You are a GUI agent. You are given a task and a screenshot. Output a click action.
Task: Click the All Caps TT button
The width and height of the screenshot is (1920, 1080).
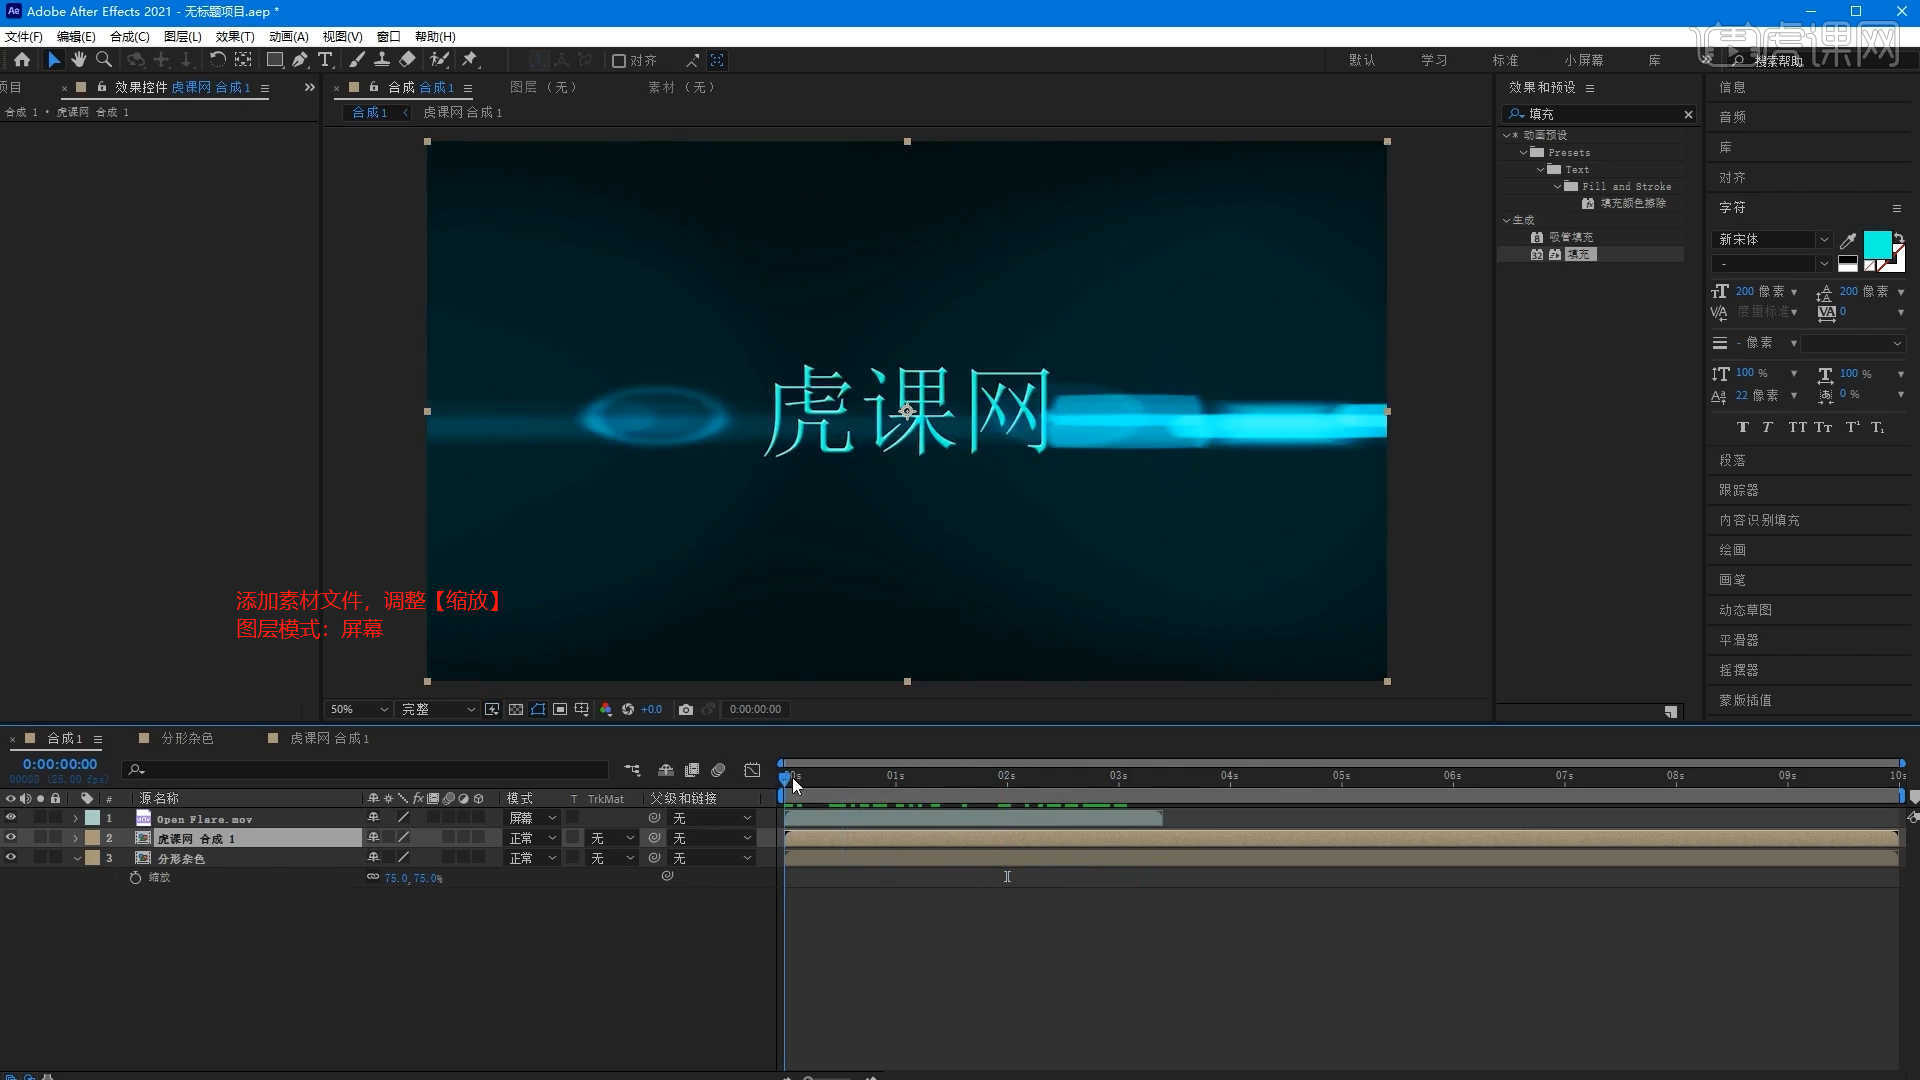coord(1797,427)
